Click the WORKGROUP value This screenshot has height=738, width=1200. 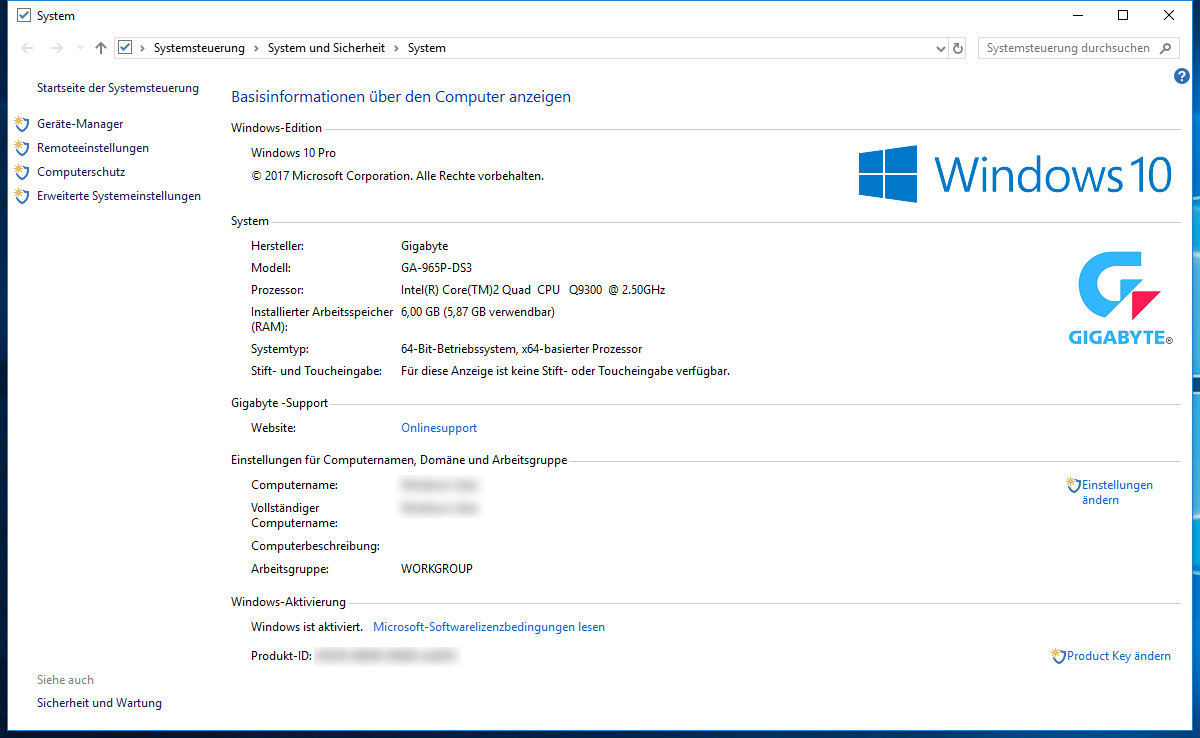[x=437, y=569]
